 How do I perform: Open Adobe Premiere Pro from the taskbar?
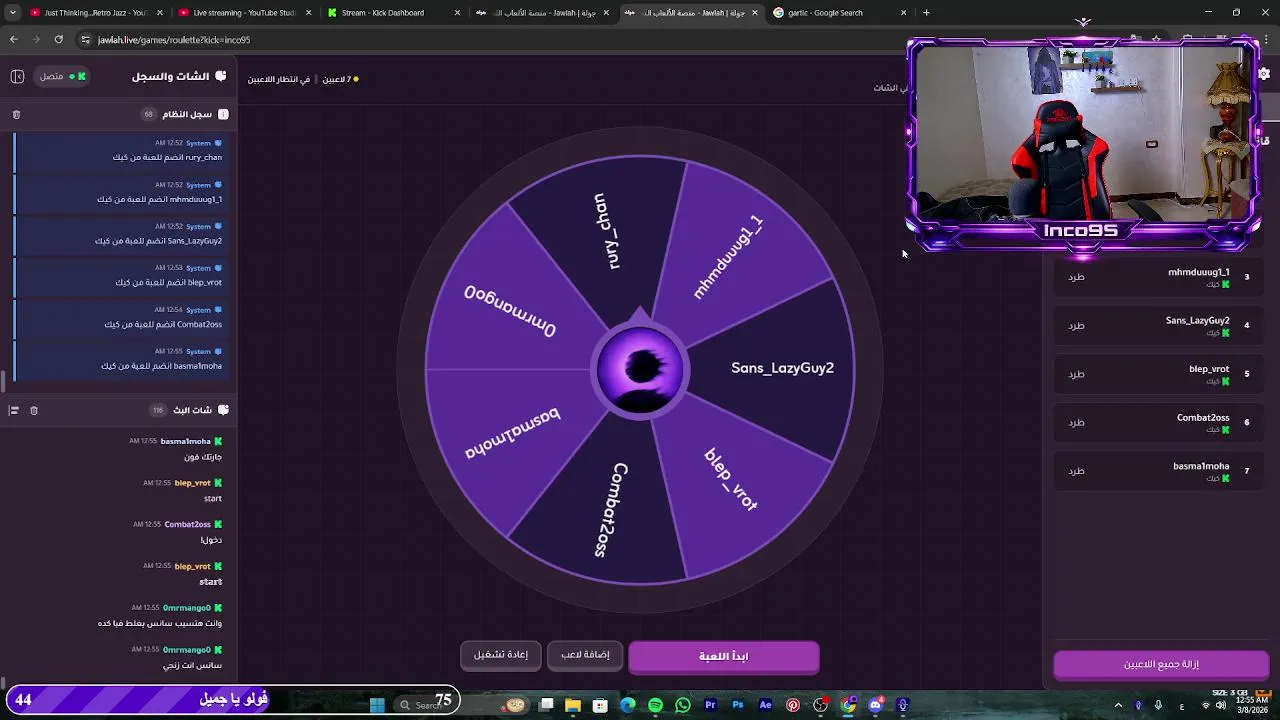tap(710, 705)
